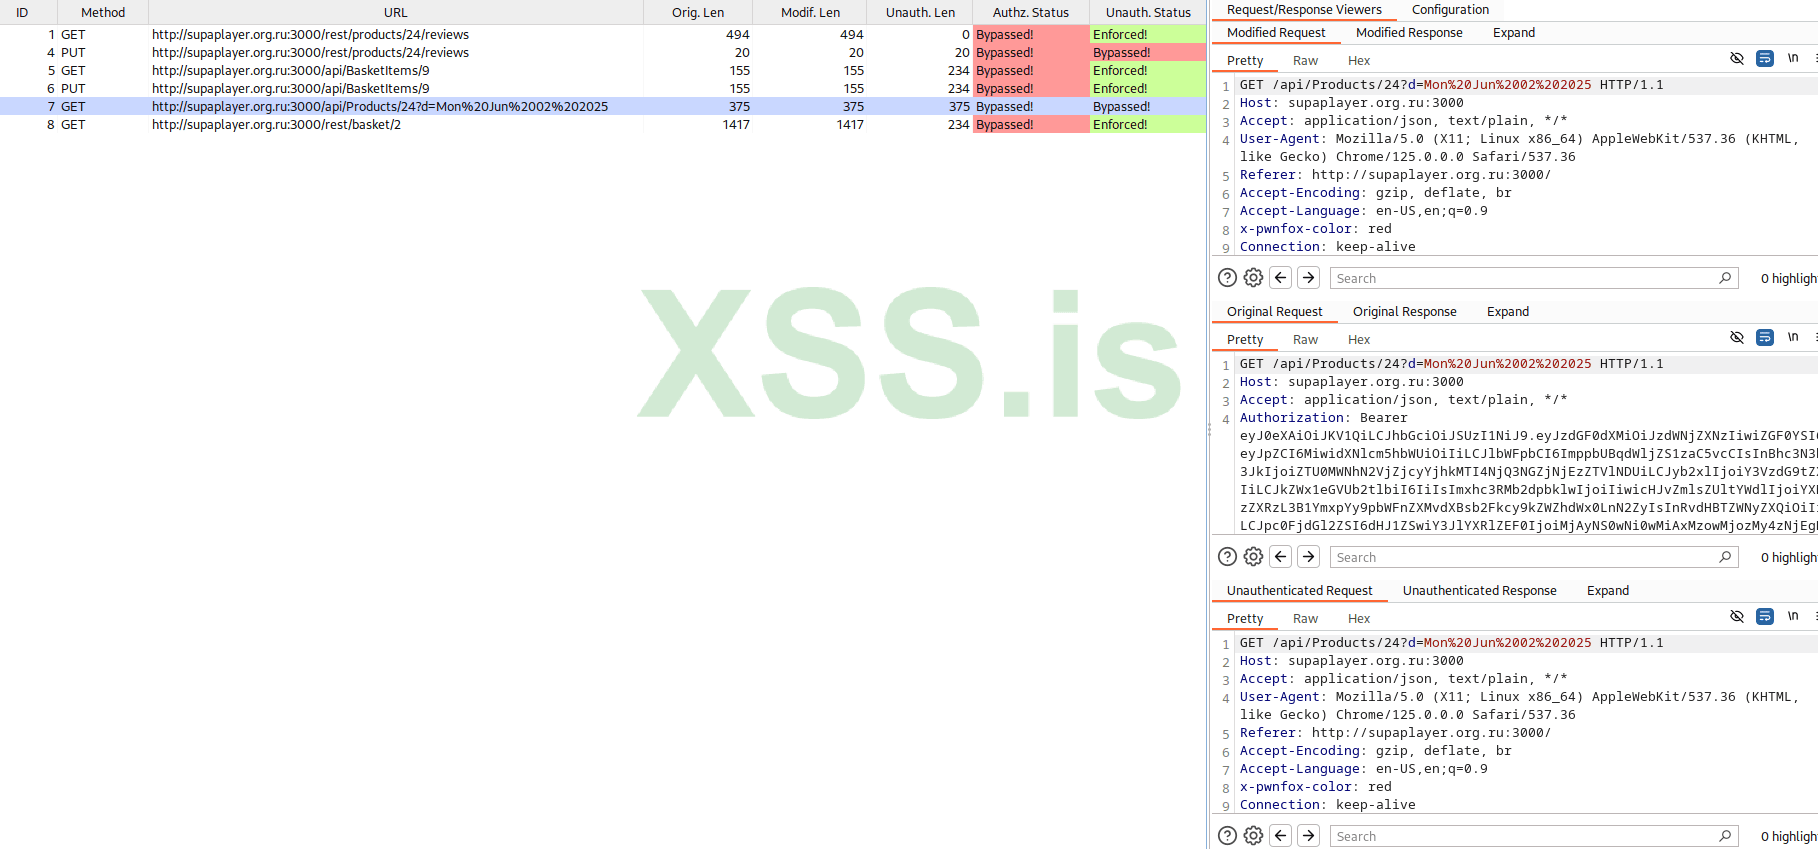Image resolution: width=1818 pixels, height=849 pixels.
Task: Focus the Search field under Unauthenticated Request viewer
Action: tap(1534, 836)
